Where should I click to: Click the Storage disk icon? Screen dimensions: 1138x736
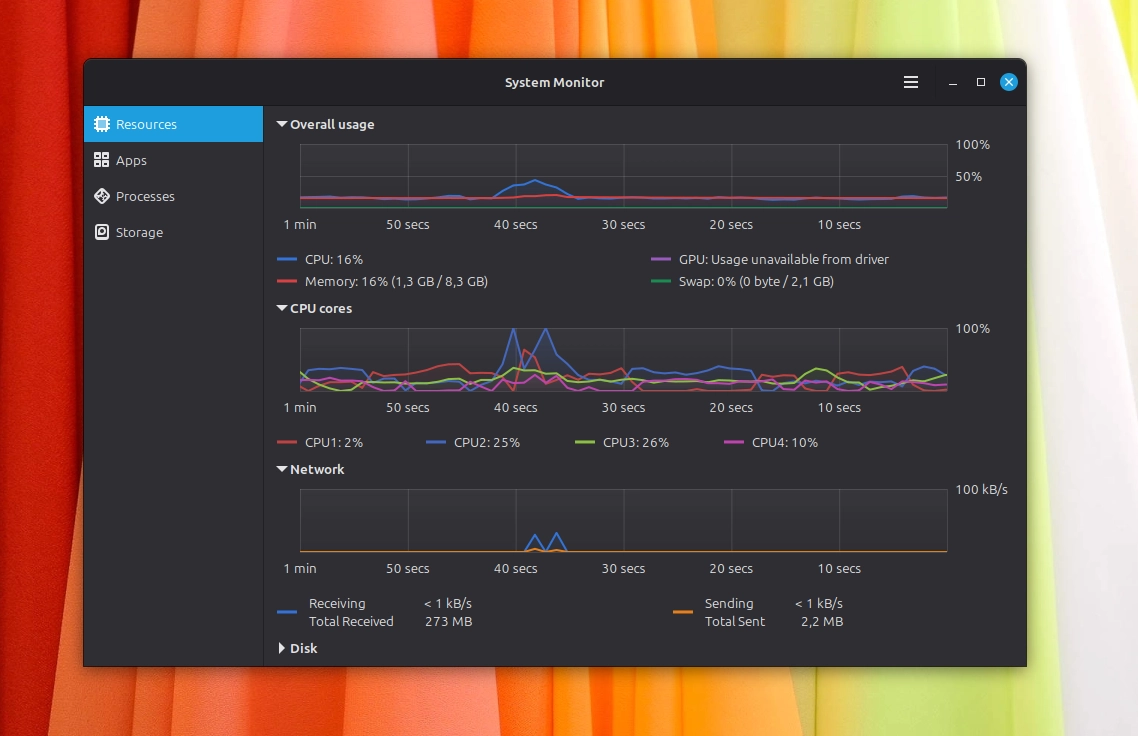[102, 232]
